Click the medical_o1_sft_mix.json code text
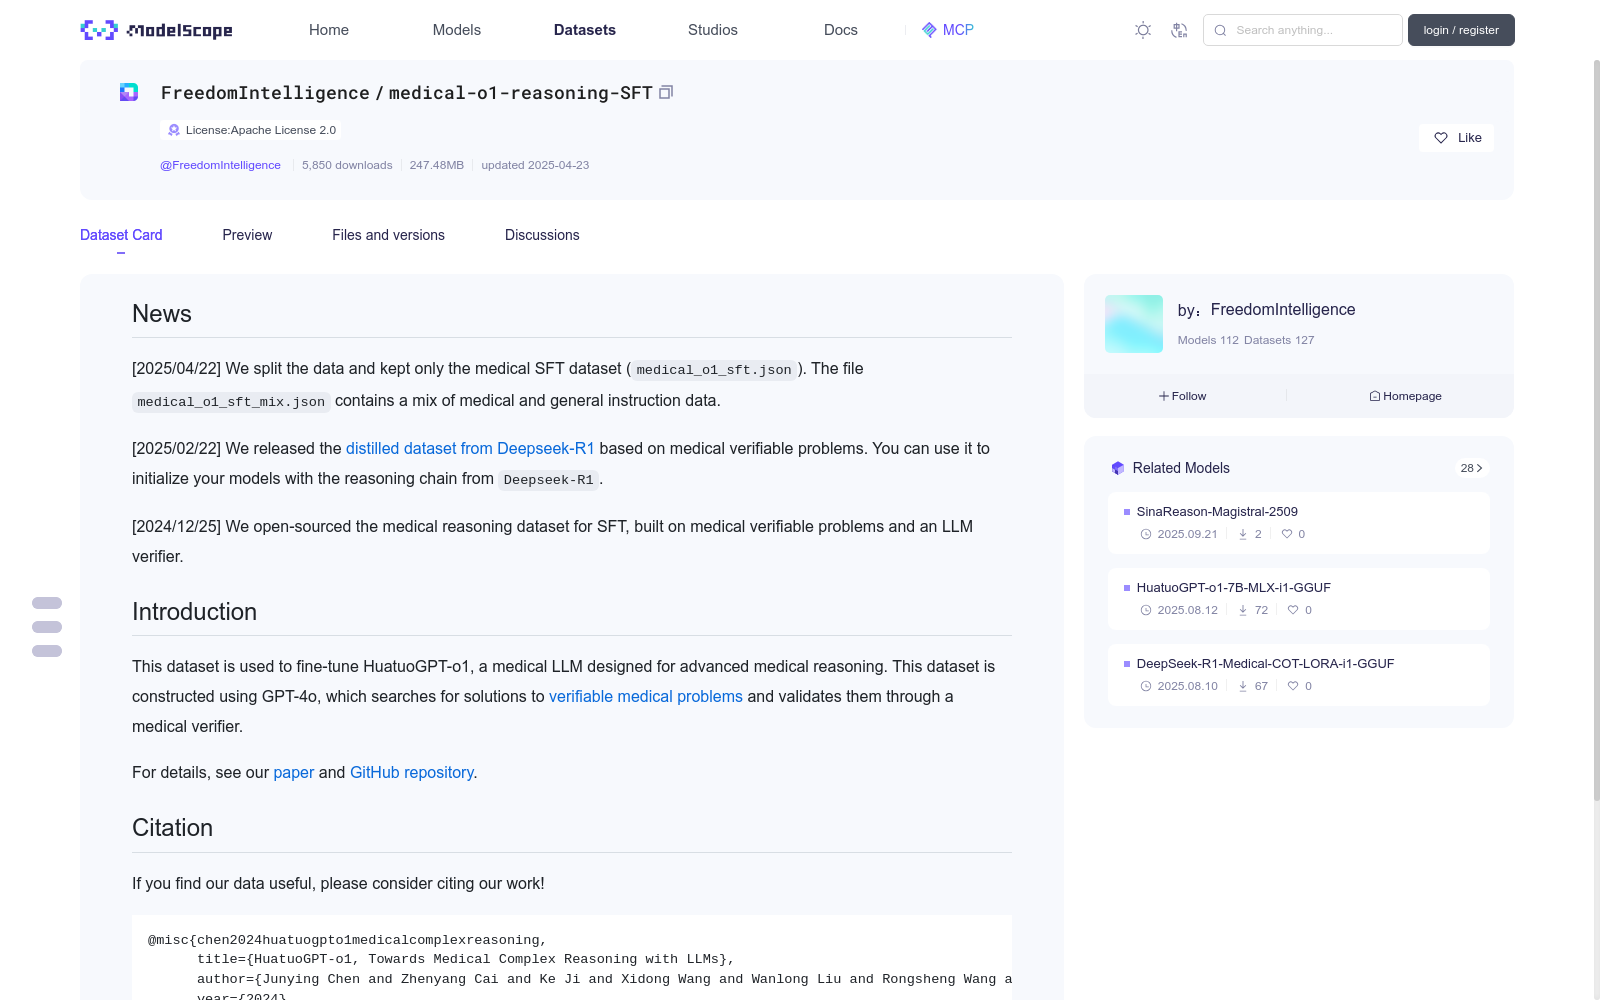Image resolution: width=1600 pixels, height=1000 pixels. (x=231, y=402)
